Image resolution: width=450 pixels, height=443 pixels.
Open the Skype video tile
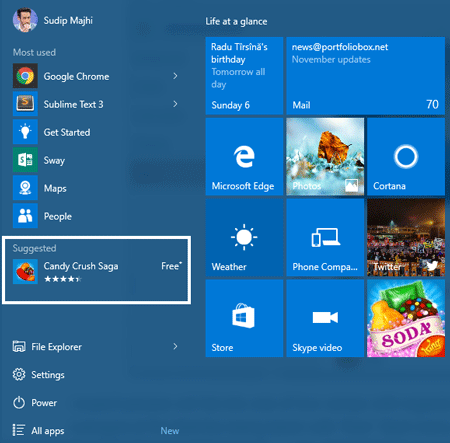[325, 318]
